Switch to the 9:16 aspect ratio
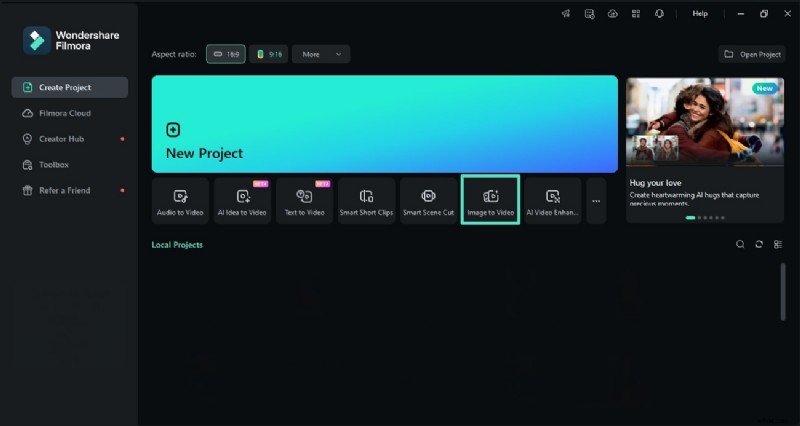 pyautogui.click(x=269, y=54)
